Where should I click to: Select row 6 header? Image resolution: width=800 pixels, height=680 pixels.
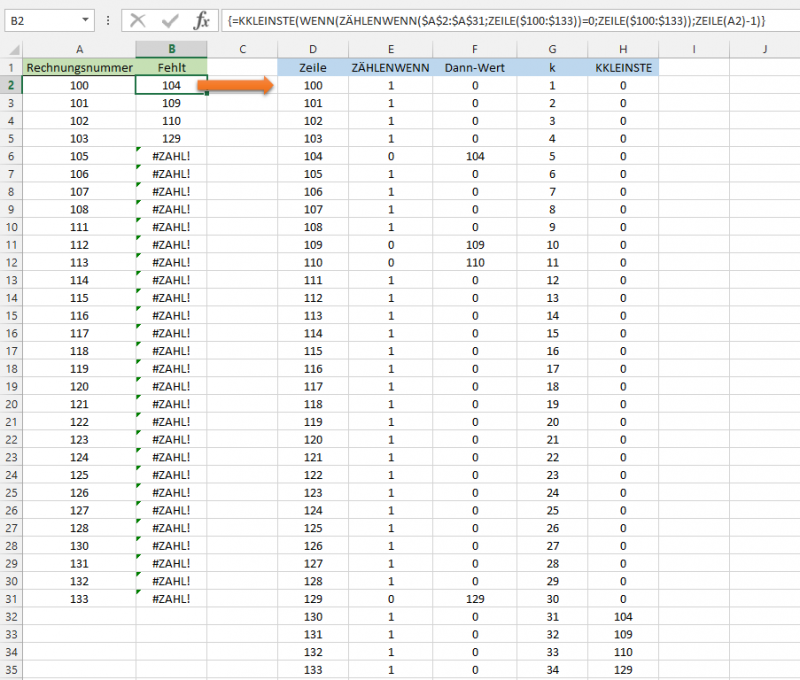click(10, 156)
